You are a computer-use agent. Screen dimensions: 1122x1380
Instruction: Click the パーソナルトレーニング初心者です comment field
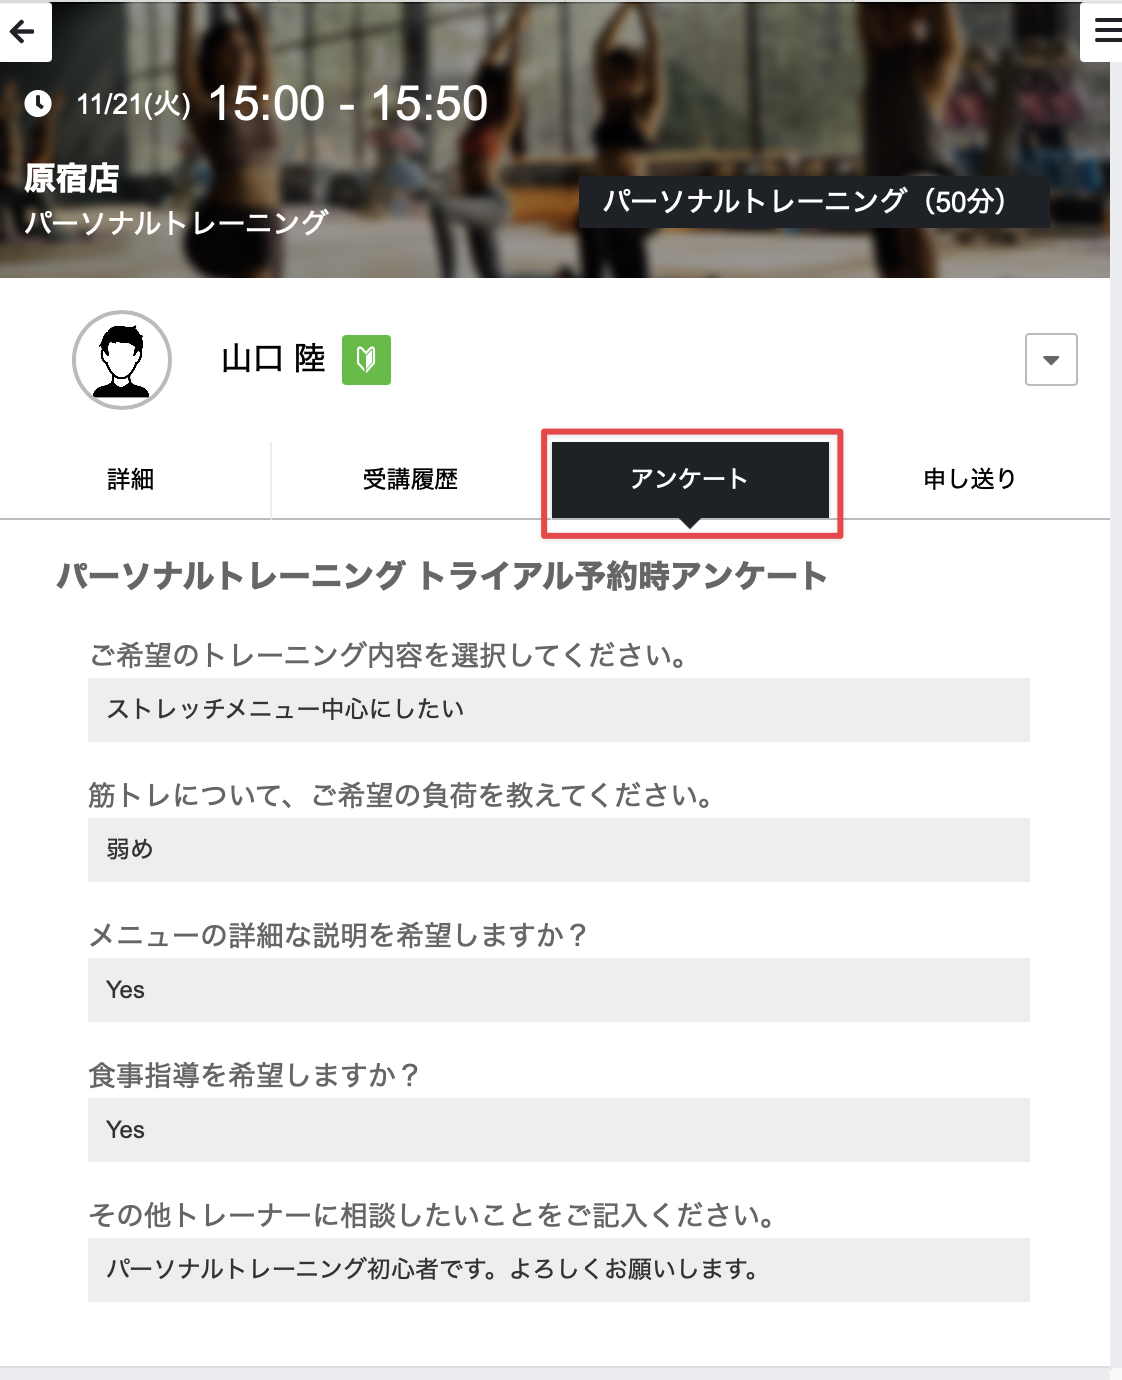tap(558, 1270)
